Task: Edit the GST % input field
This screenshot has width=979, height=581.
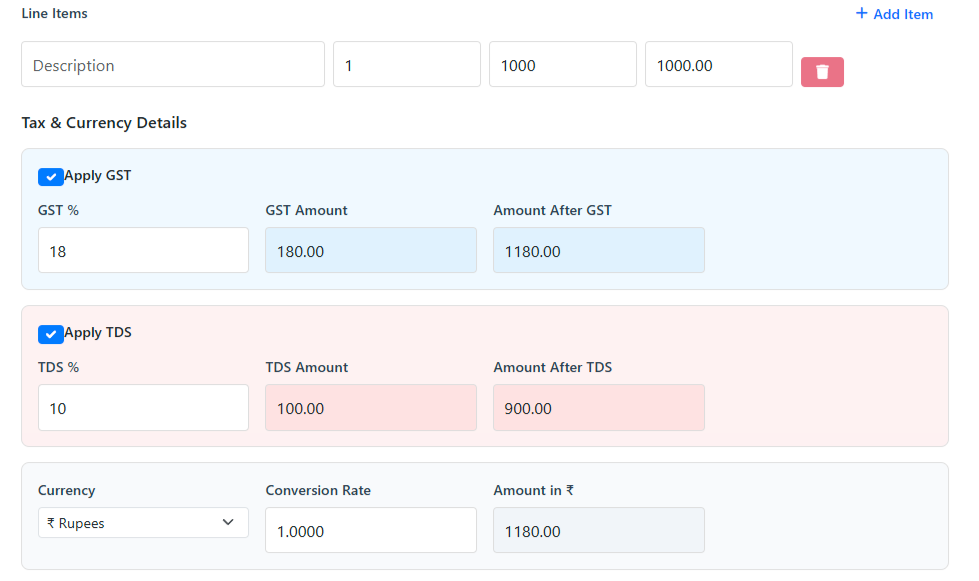Action: click(143, 251)
